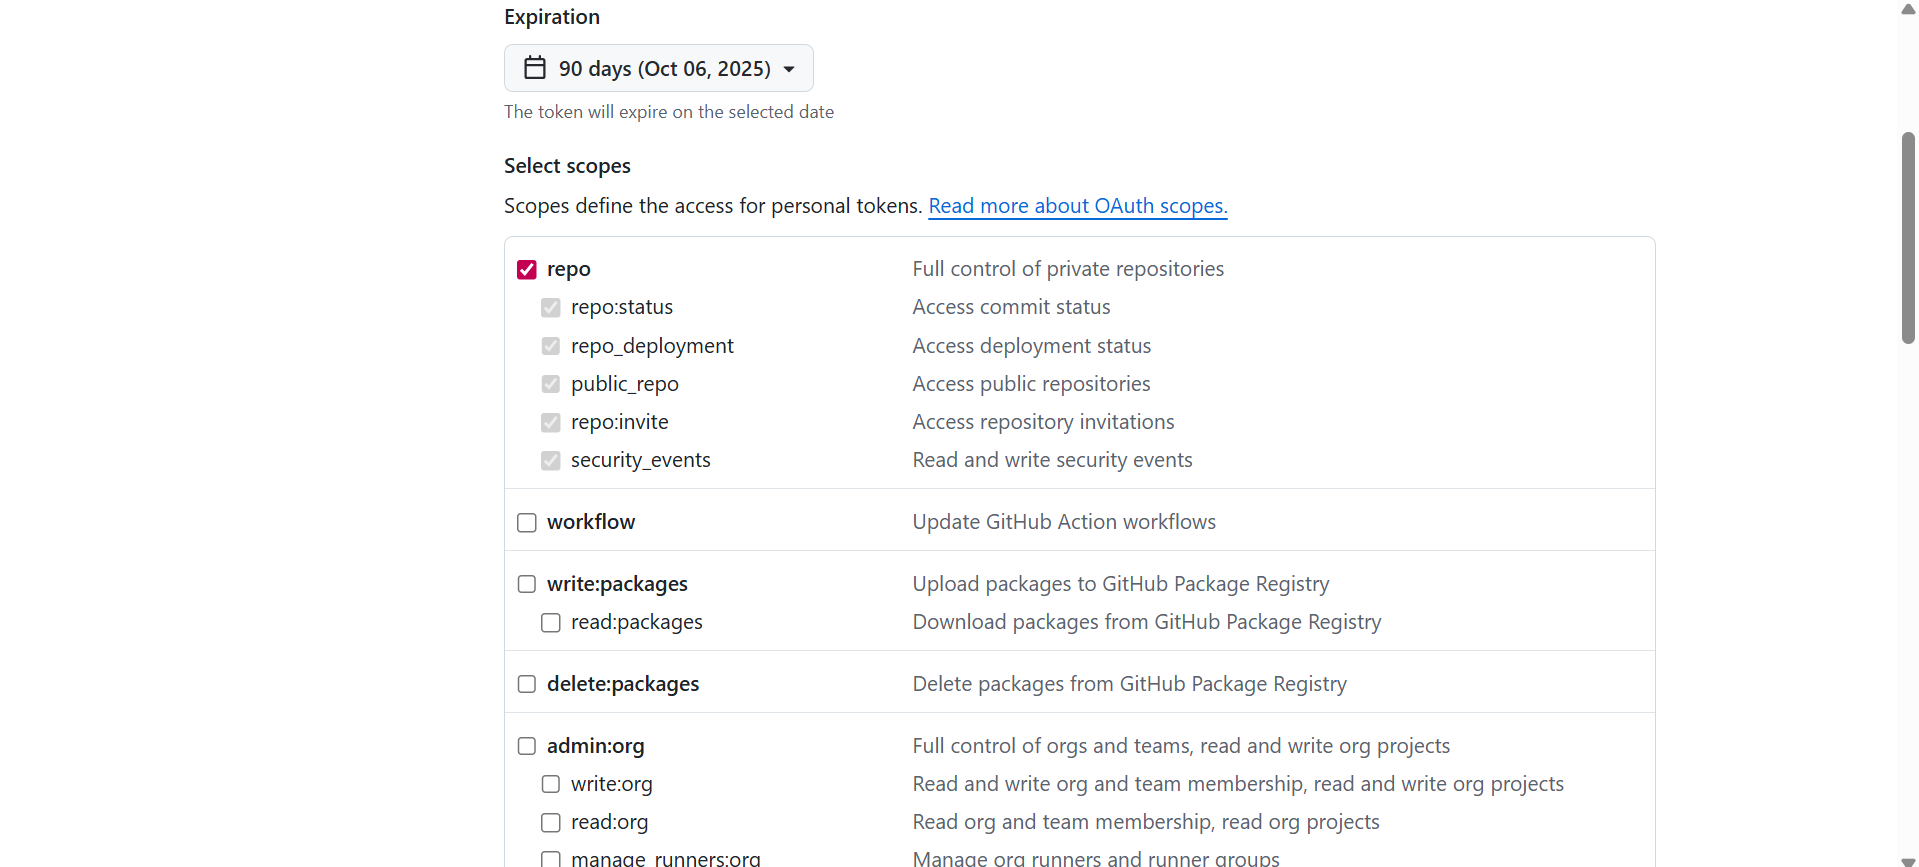Click 'Delete packages from GitHub Package Registry' text
Image resolution: width=1919 pixels, height=867 pixels.
1130,684
